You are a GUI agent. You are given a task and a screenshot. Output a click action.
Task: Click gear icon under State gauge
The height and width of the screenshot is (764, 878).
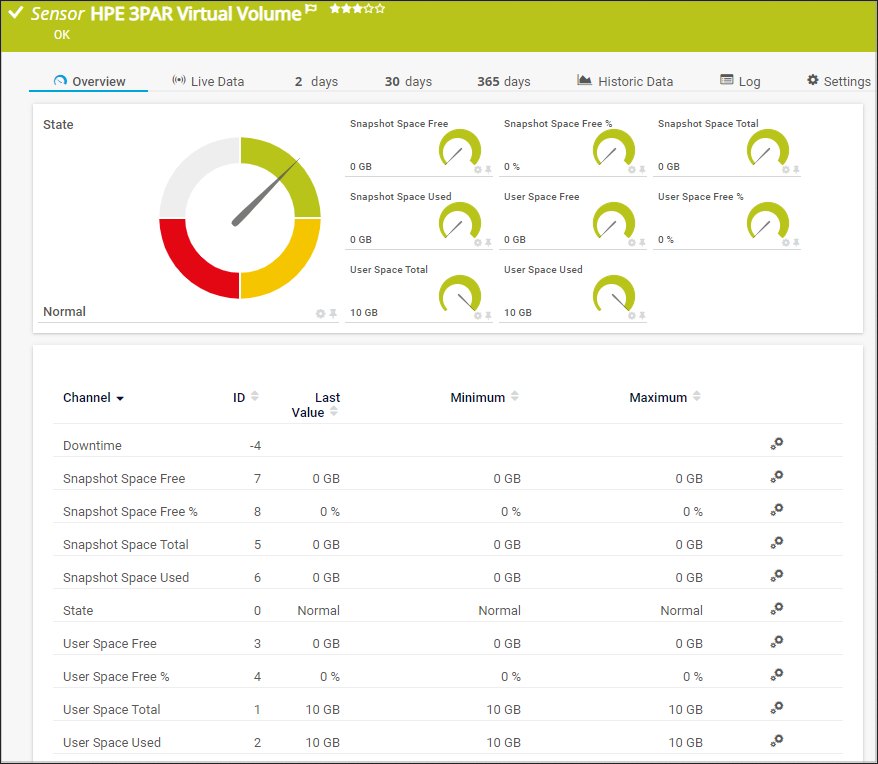point(321,314)
